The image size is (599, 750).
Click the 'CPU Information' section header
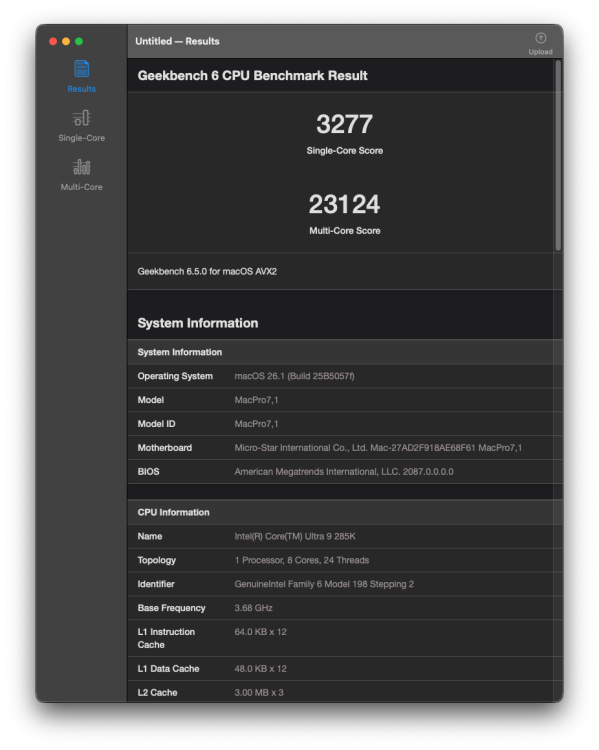[x=173, y=512]
